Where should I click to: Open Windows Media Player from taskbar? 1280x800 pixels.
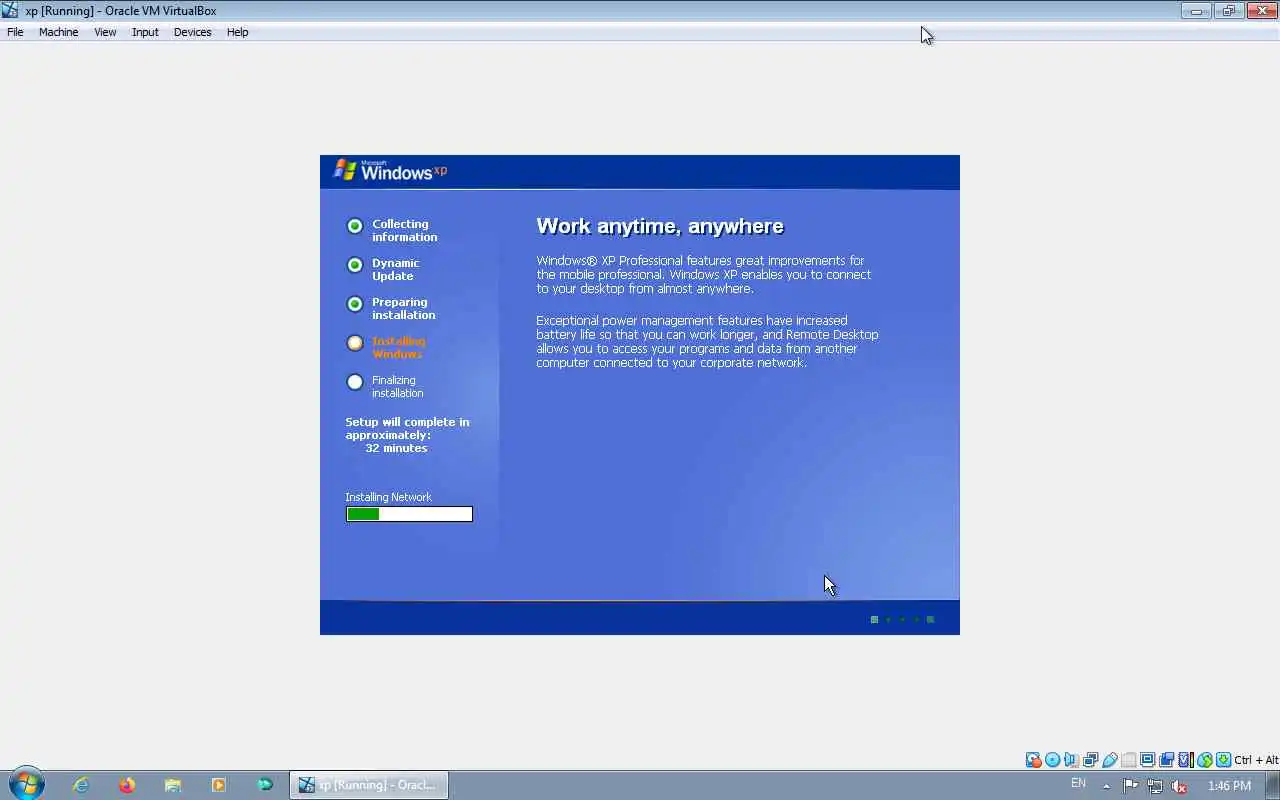219,785
